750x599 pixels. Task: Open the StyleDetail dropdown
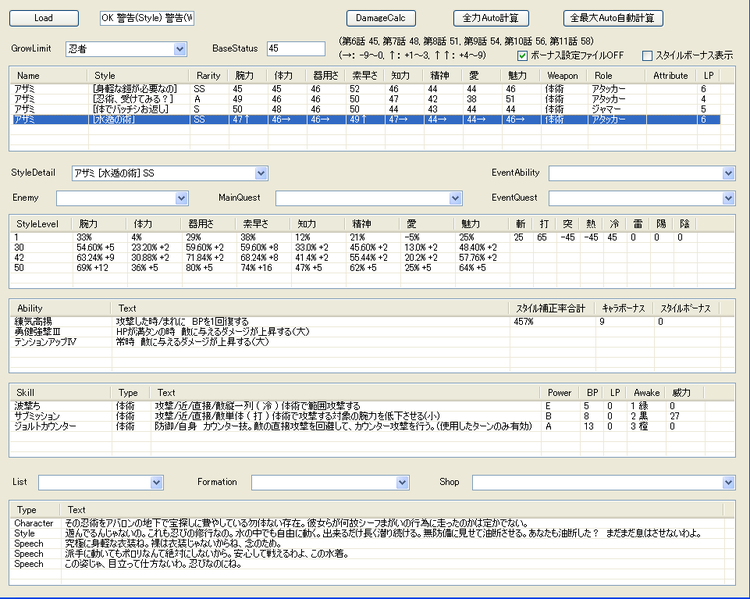(x=261, y=173)
